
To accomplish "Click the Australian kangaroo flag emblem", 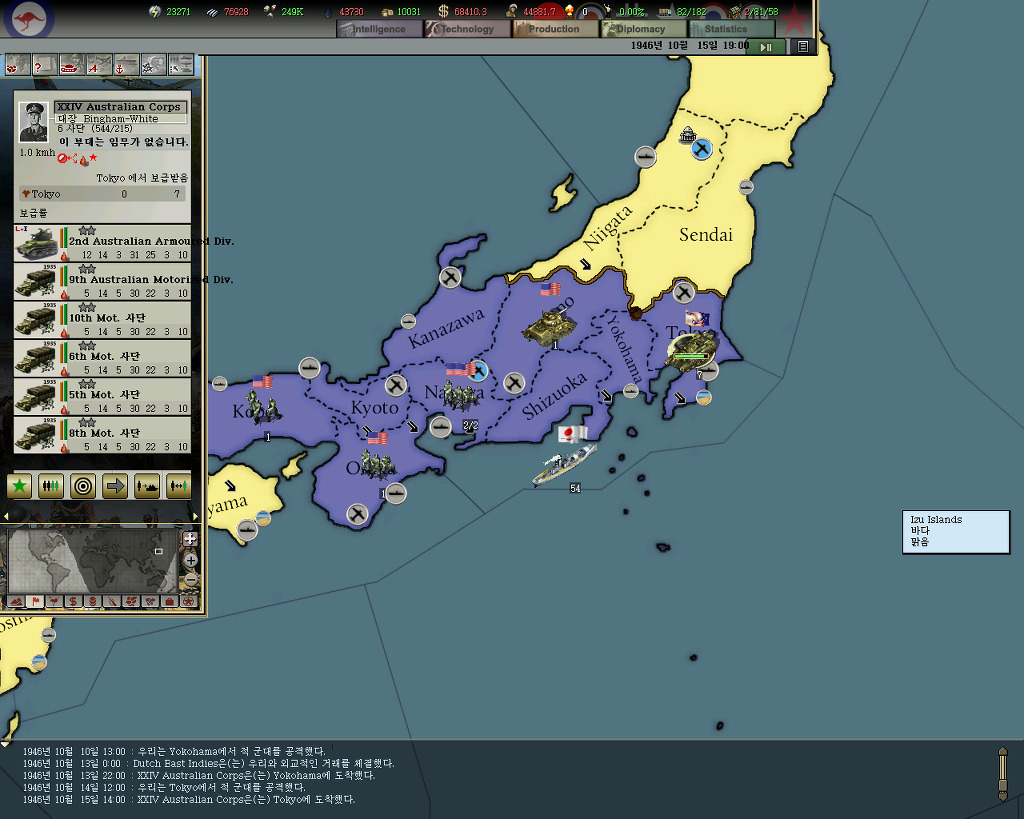I will (x=29, y=20).
